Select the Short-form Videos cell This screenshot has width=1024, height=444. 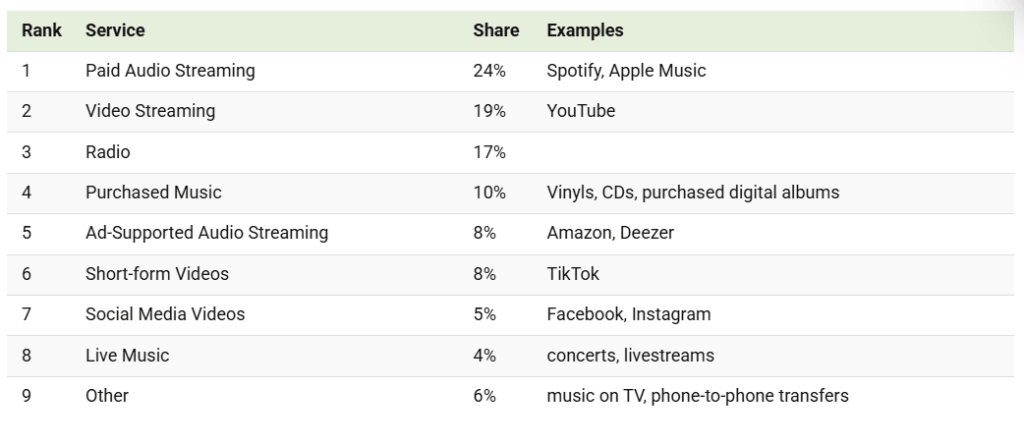point(157,273)
